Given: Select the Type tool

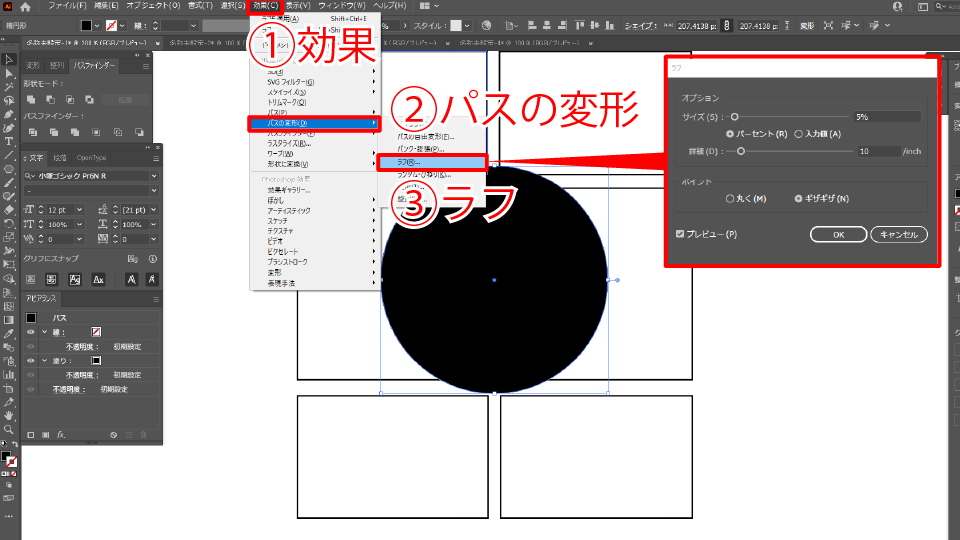Looking at the screenshot, I should click(x=9, y=141).
